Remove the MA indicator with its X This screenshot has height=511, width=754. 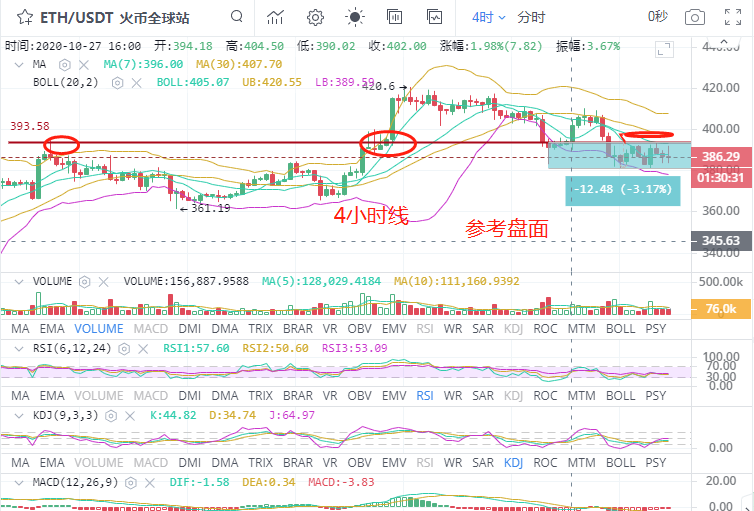point(84,64)
